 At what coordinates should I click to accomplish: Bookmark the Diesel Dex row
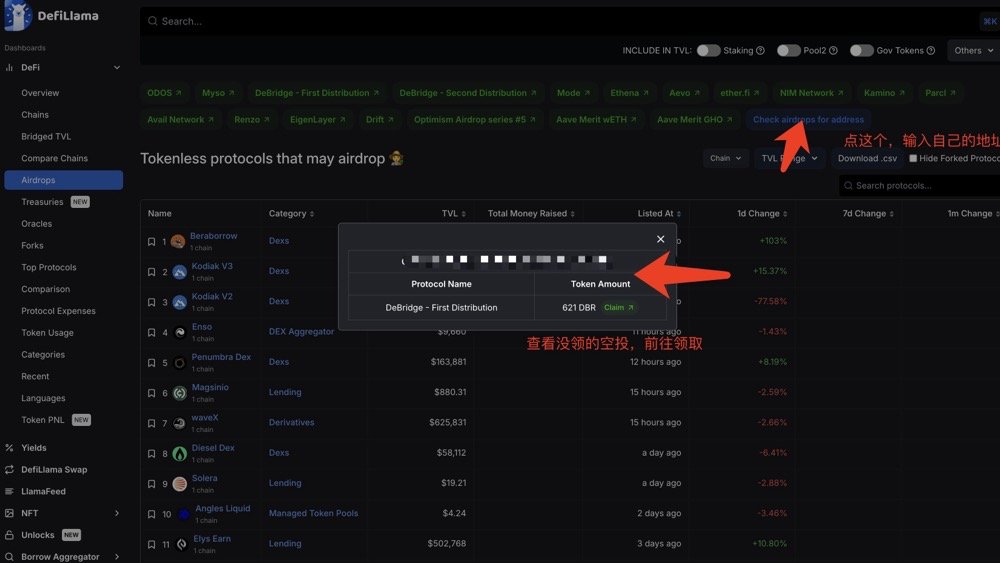(x=151, y=453)
